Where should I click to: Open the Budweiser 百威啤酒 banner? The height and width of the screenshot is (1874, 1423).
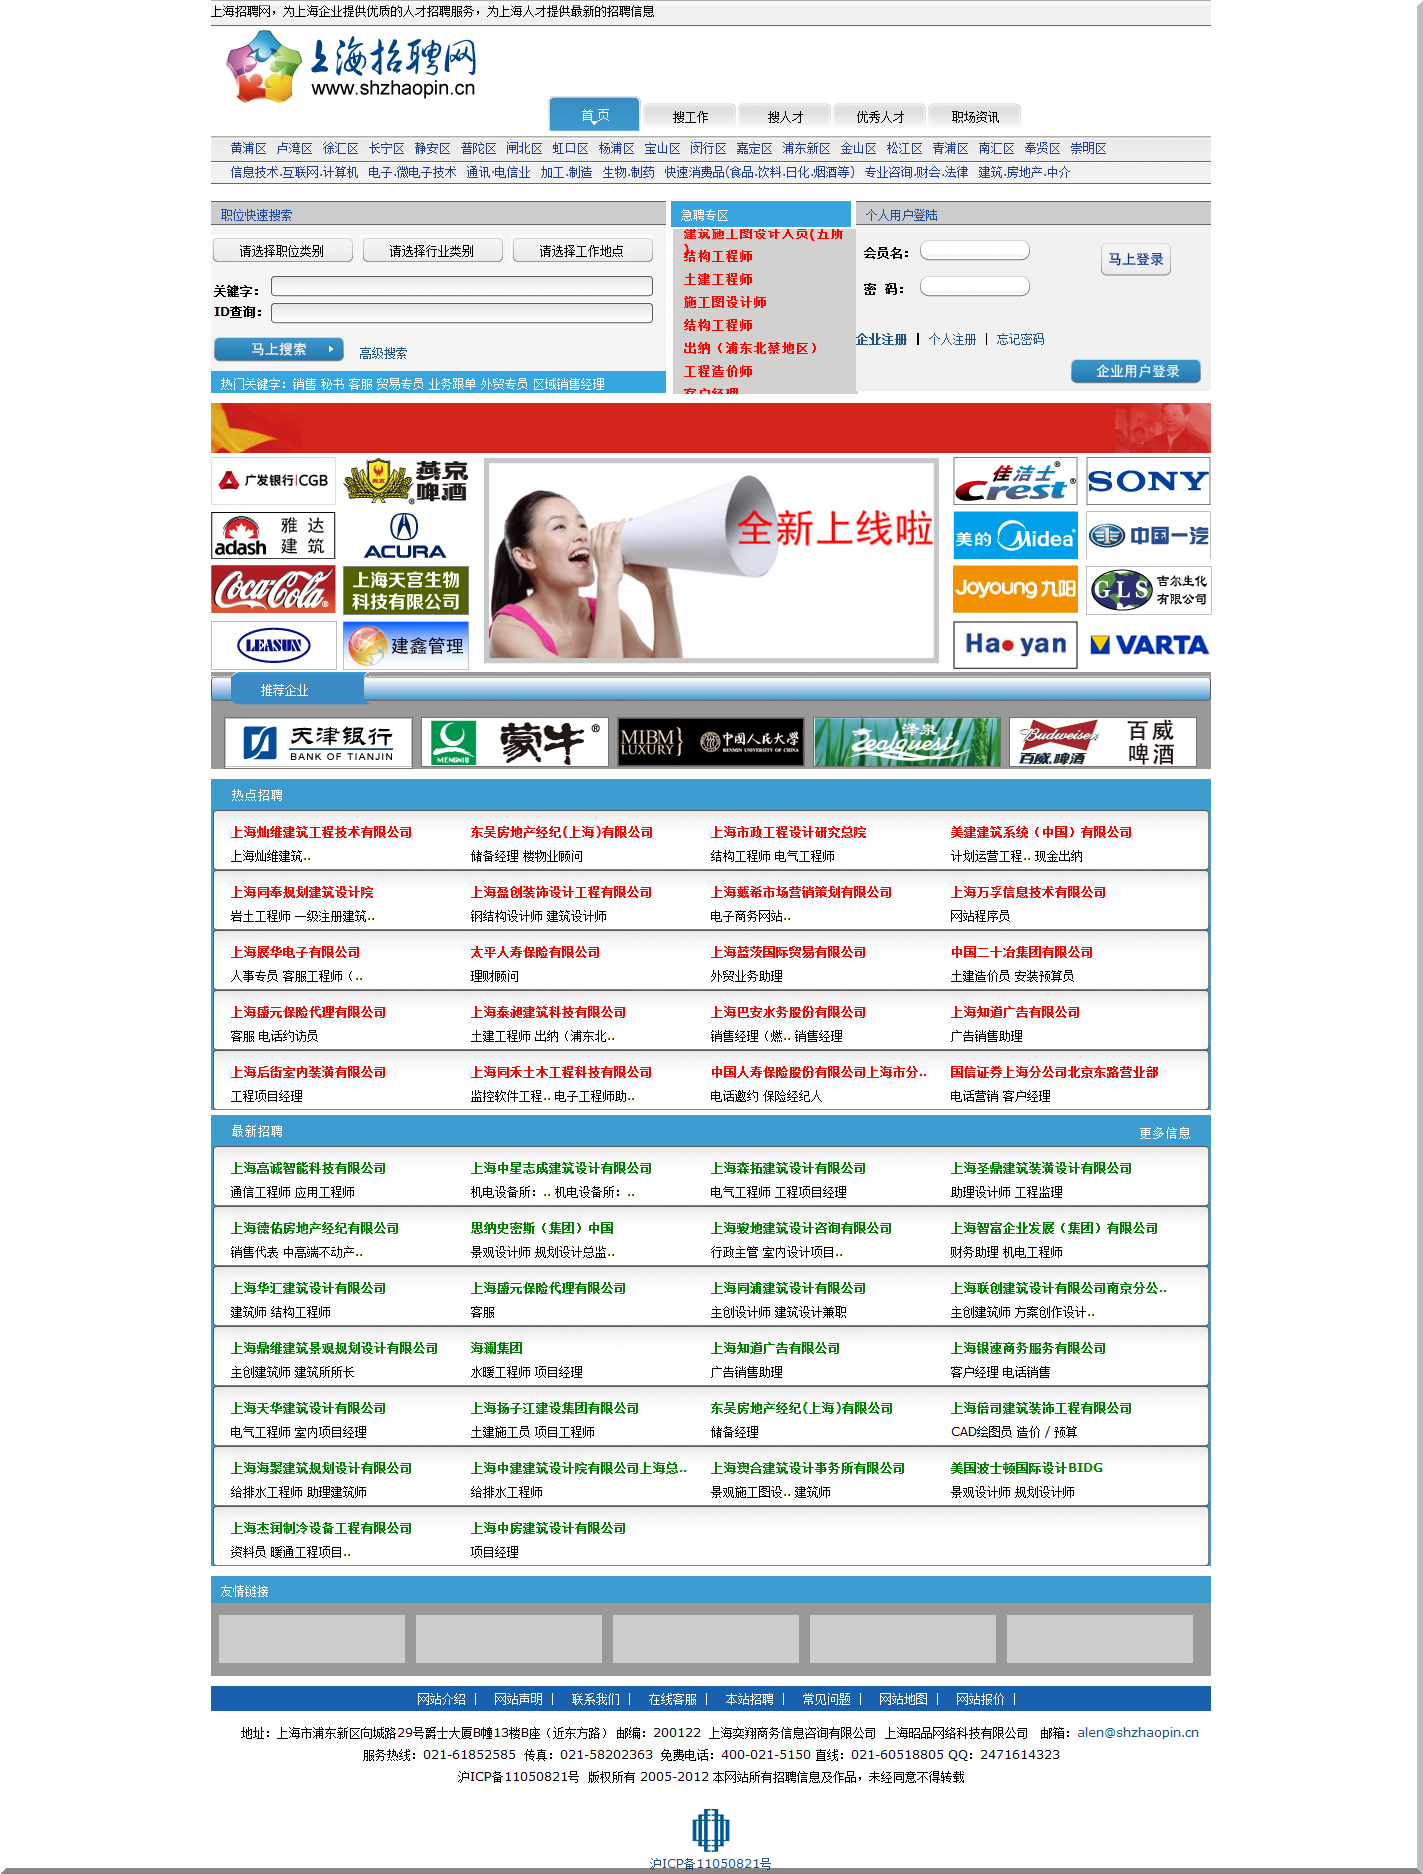click(x=1102, y=742)
